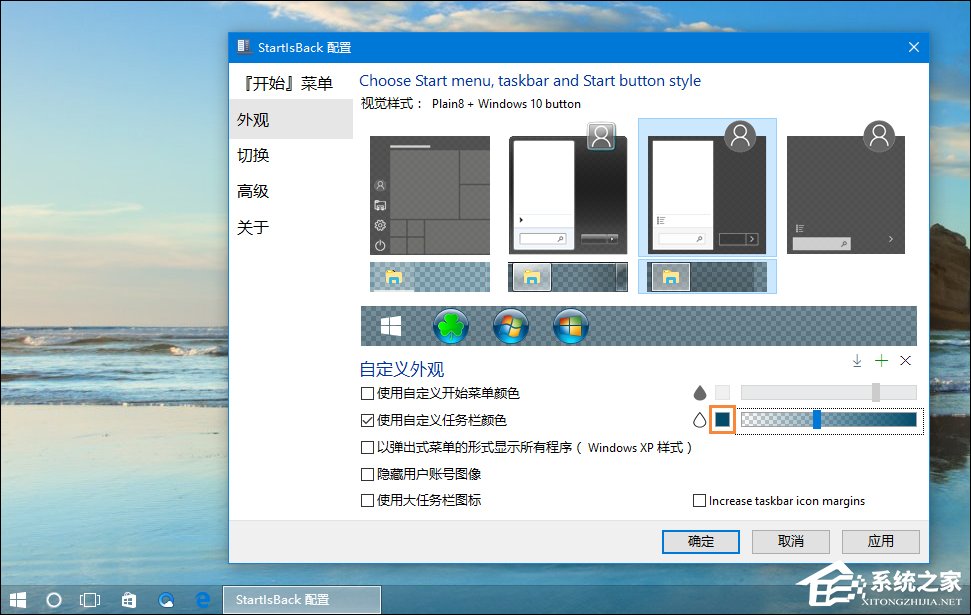Switch to the 高级 settings tab
The height and width of the screenshot is (615, 971).
(253, 191)
